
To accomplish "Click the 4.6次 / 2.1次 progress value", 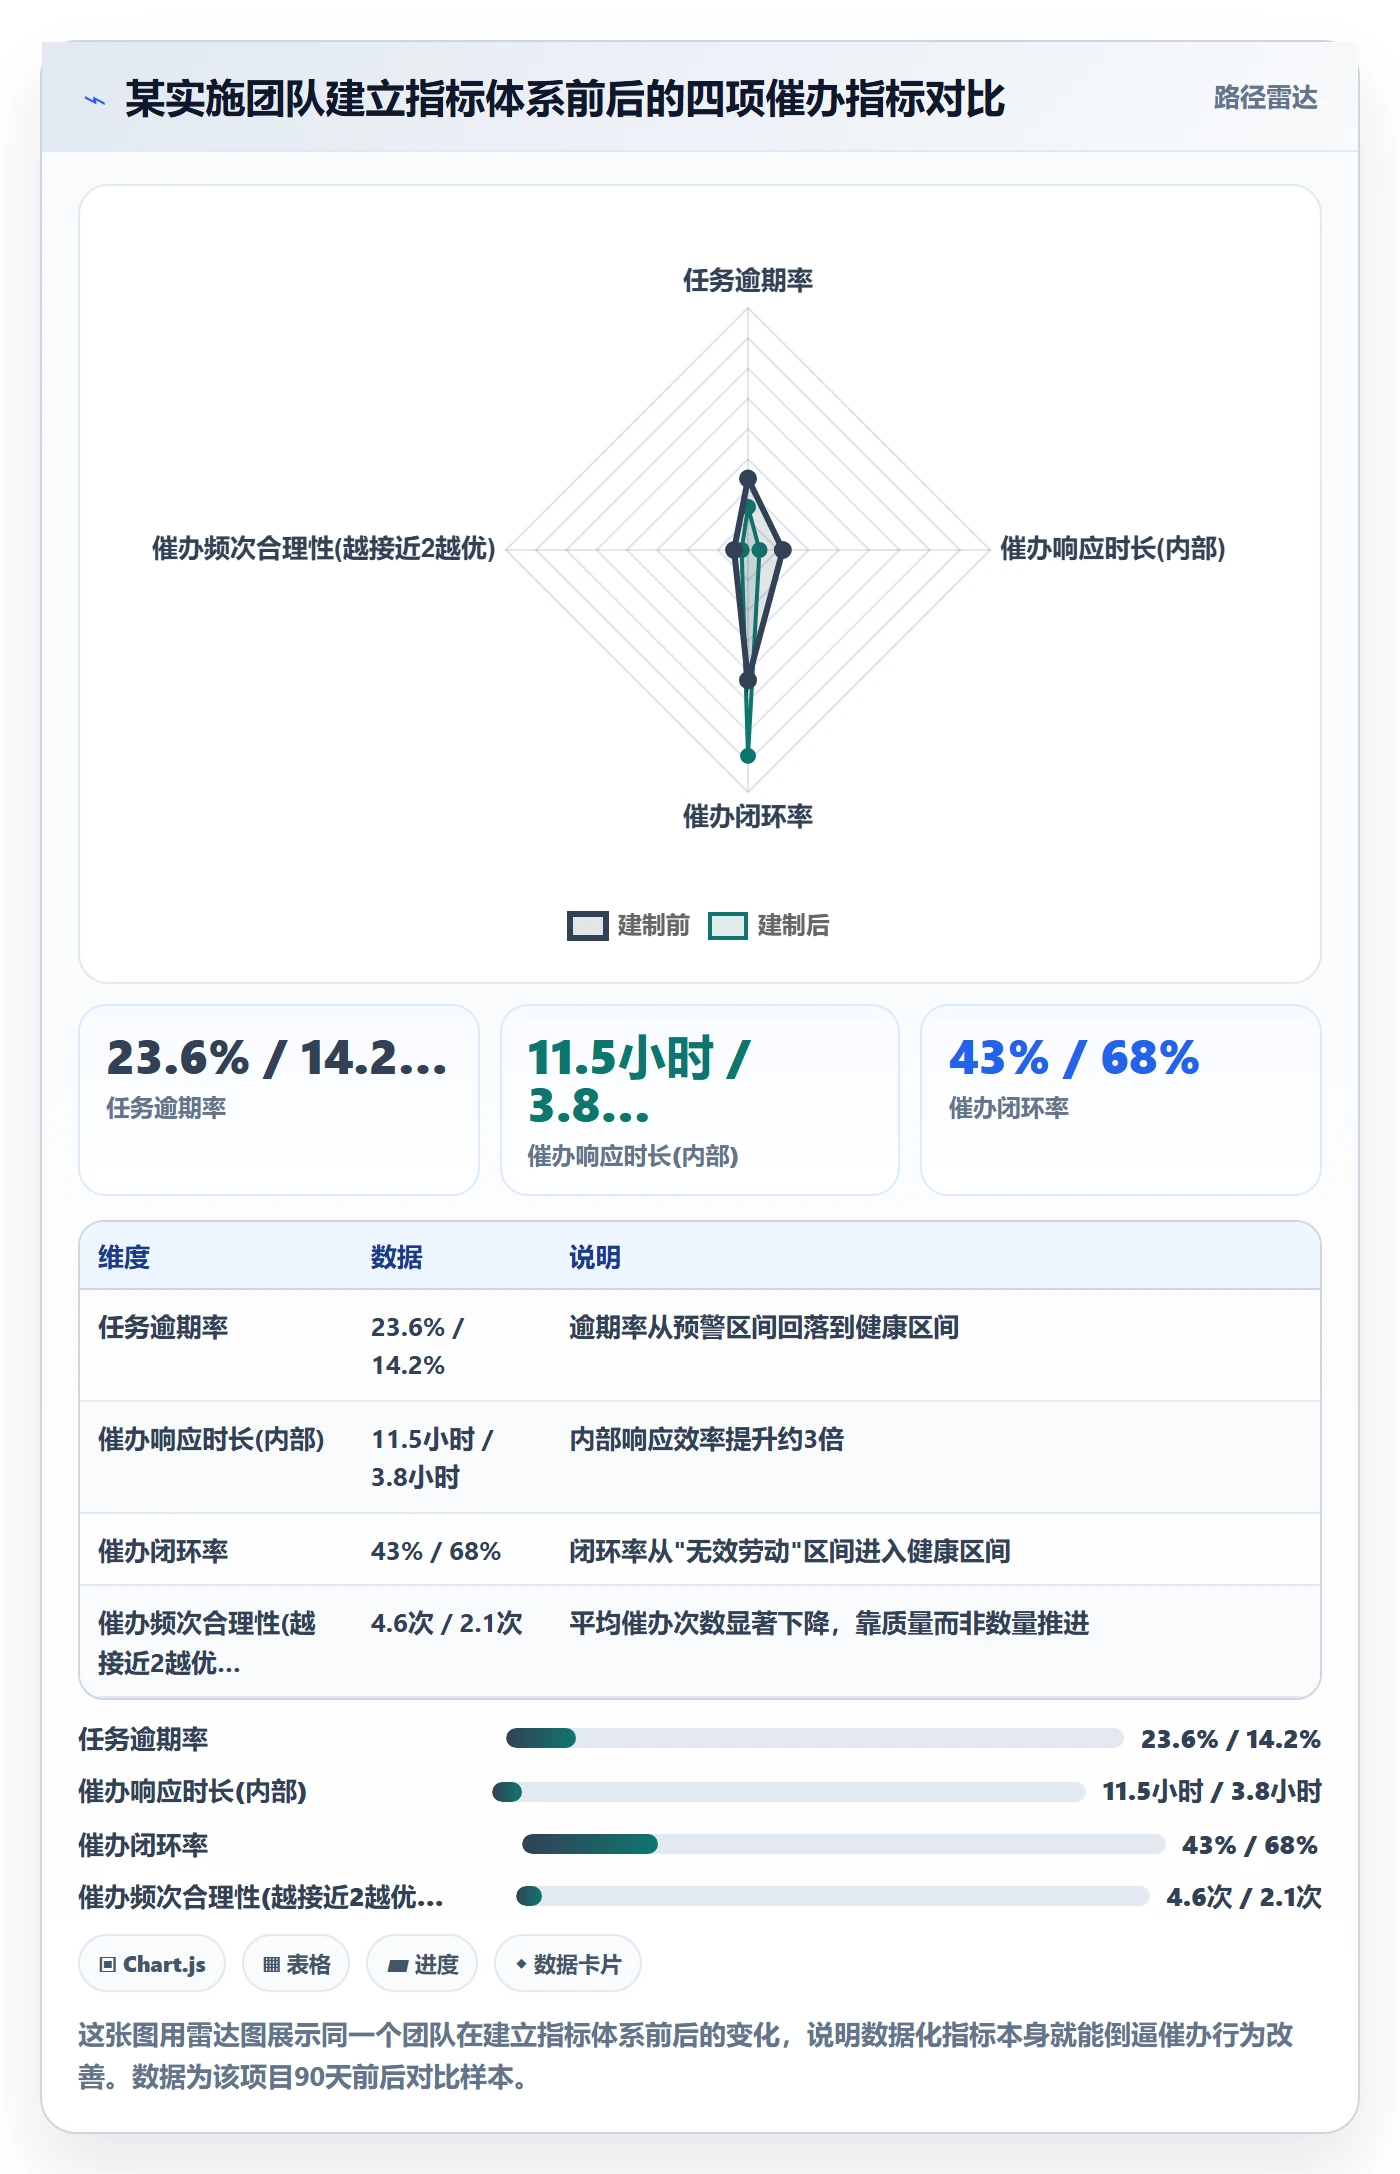I will coord(1244,1898).
